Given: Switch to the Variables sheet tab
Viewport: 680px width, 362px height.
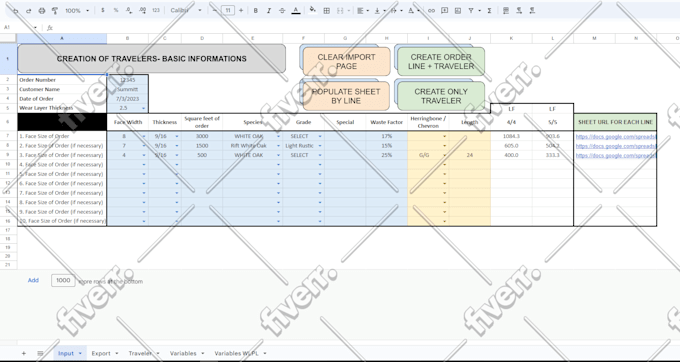Looking at the screenshot, I should [187, 353].
